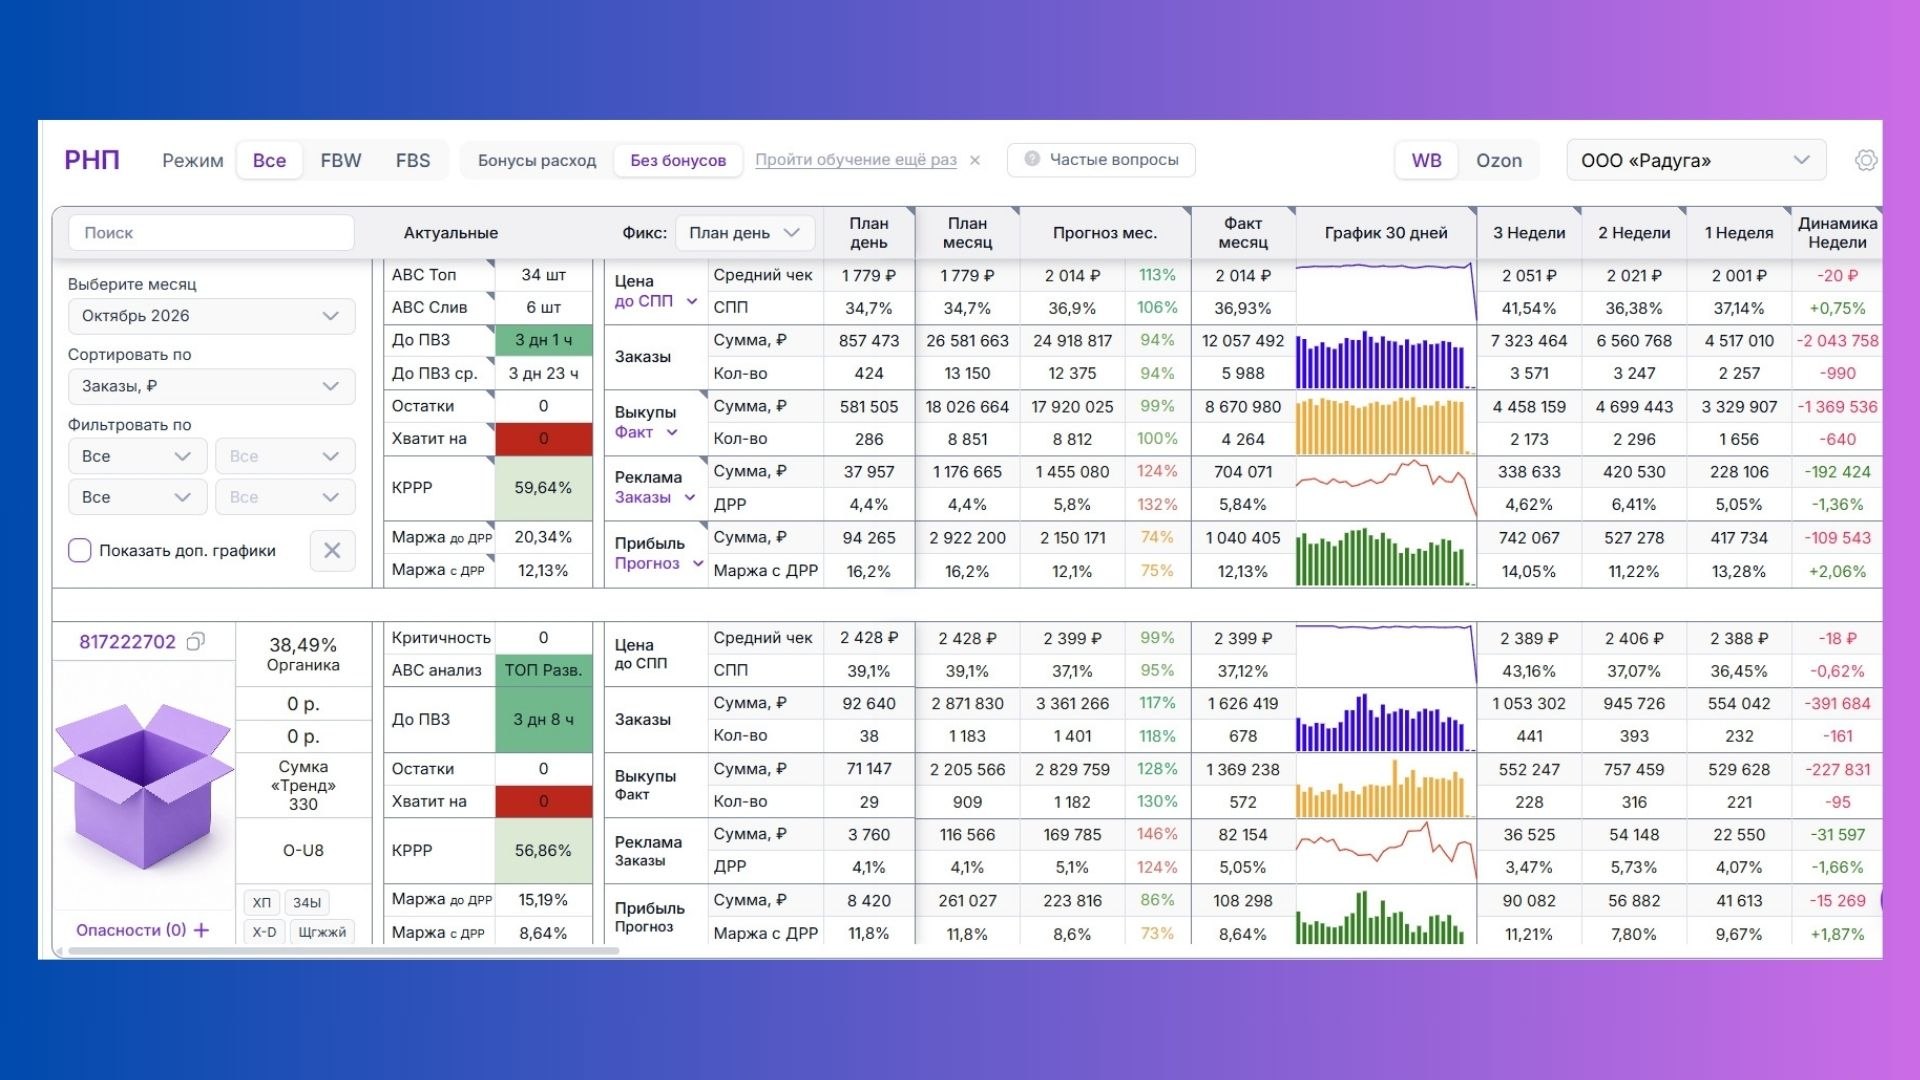Click the green ТОП Разв. ABC analysis cell

pyautogui.click(x=543, y=670)
